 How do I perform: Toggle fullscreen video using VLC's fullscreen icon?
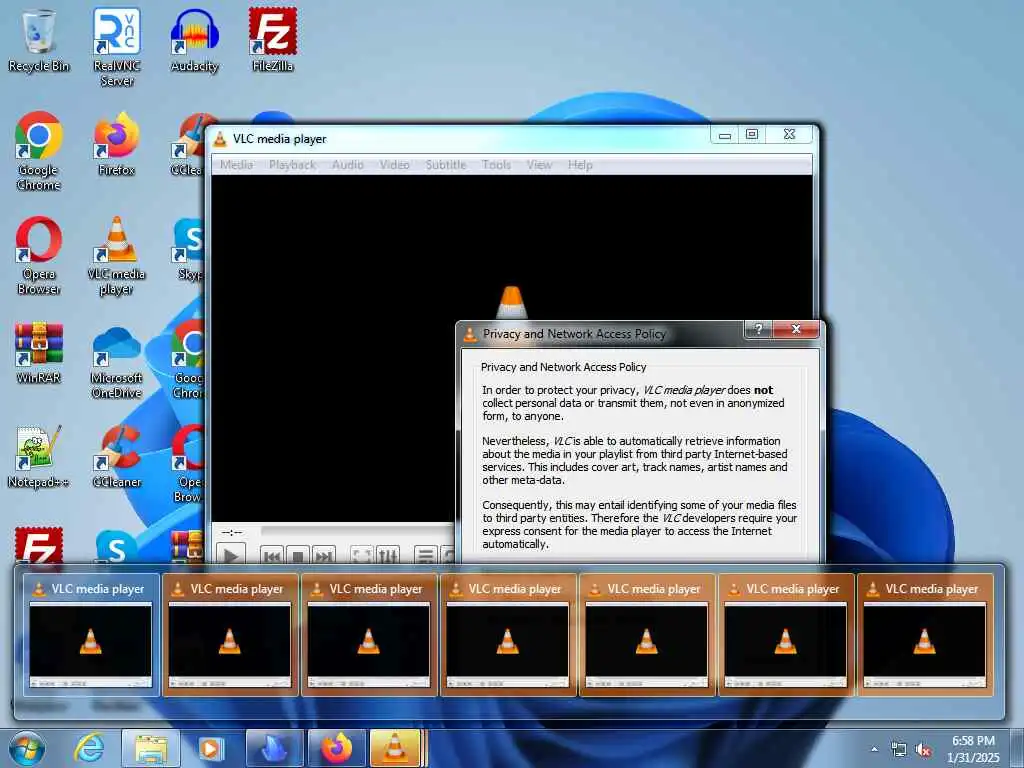(362, 556)
